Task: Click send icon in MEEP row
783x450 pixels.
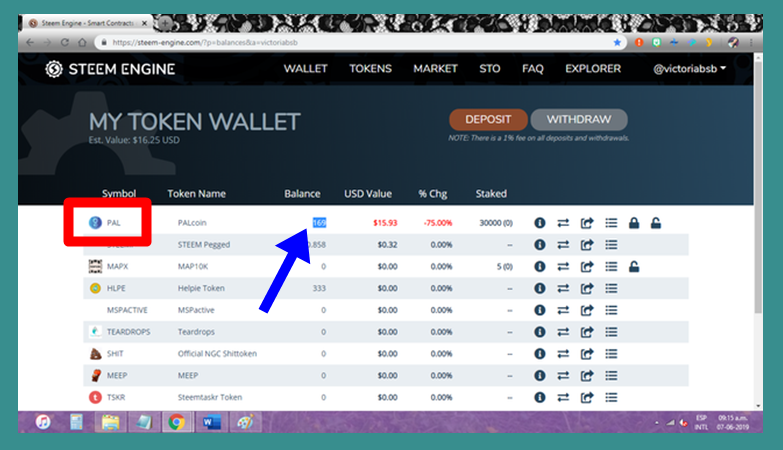Action: point(587,376)
